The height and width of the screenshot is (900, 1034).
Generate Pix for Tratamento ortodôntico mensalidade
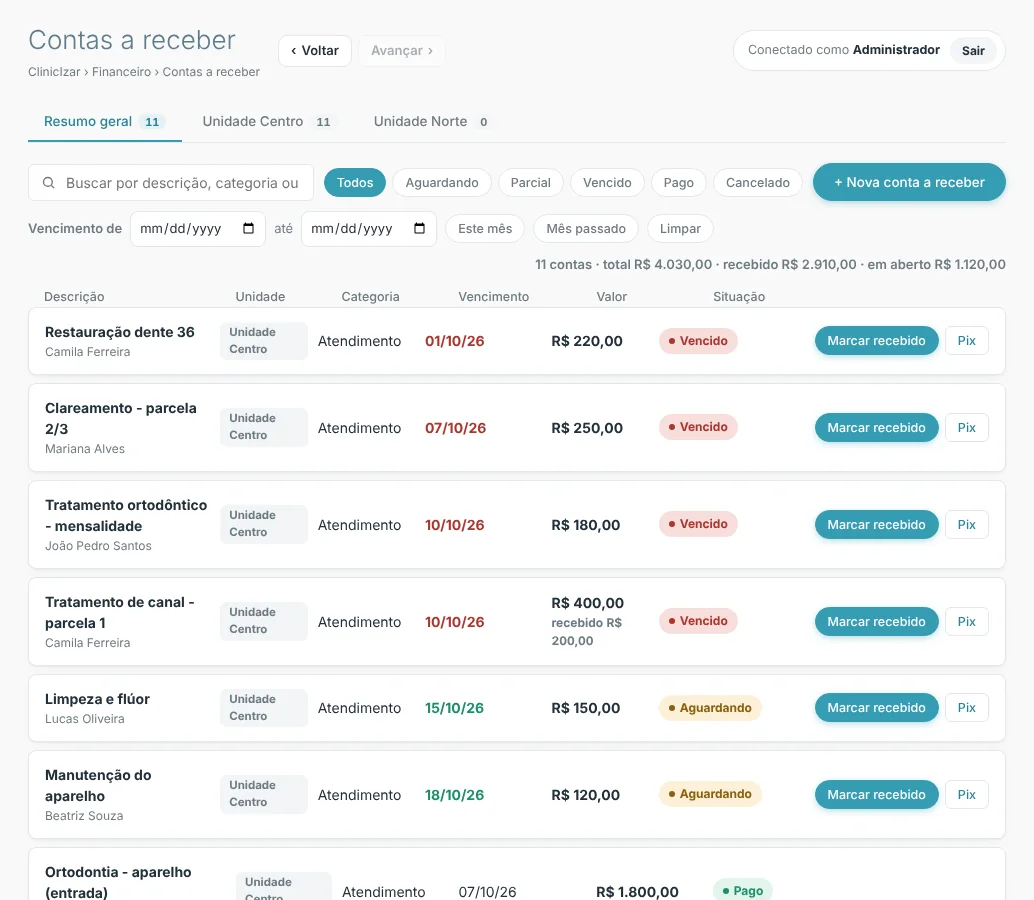coord(966,525)
